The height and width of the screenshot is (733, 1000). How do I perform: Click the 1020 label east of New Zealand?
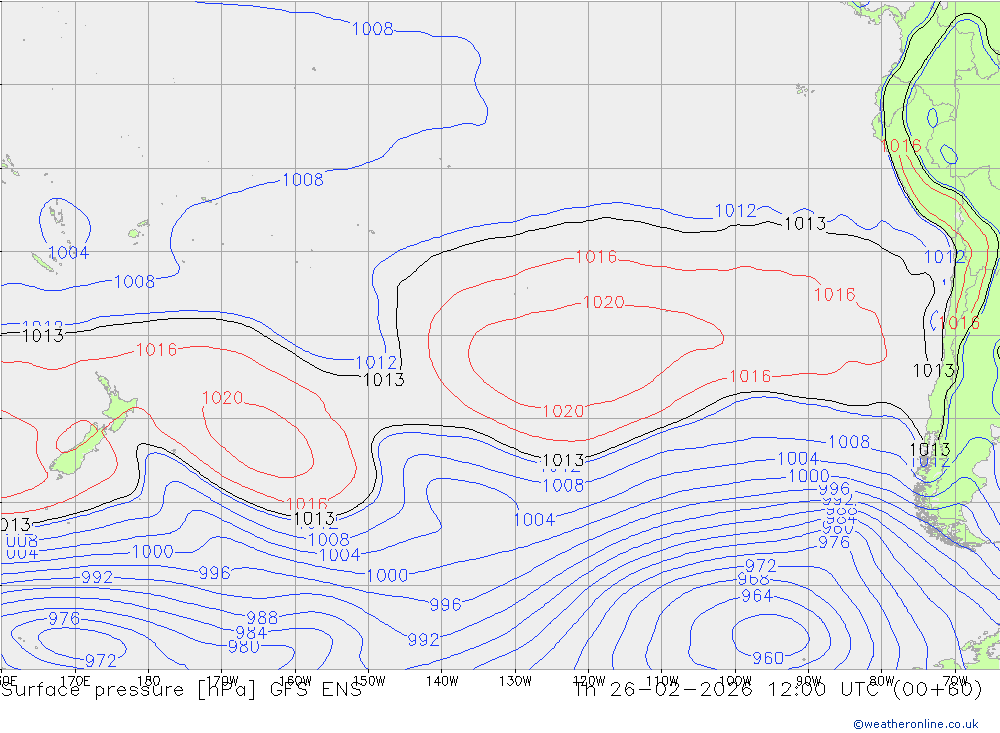click(223, 398)
